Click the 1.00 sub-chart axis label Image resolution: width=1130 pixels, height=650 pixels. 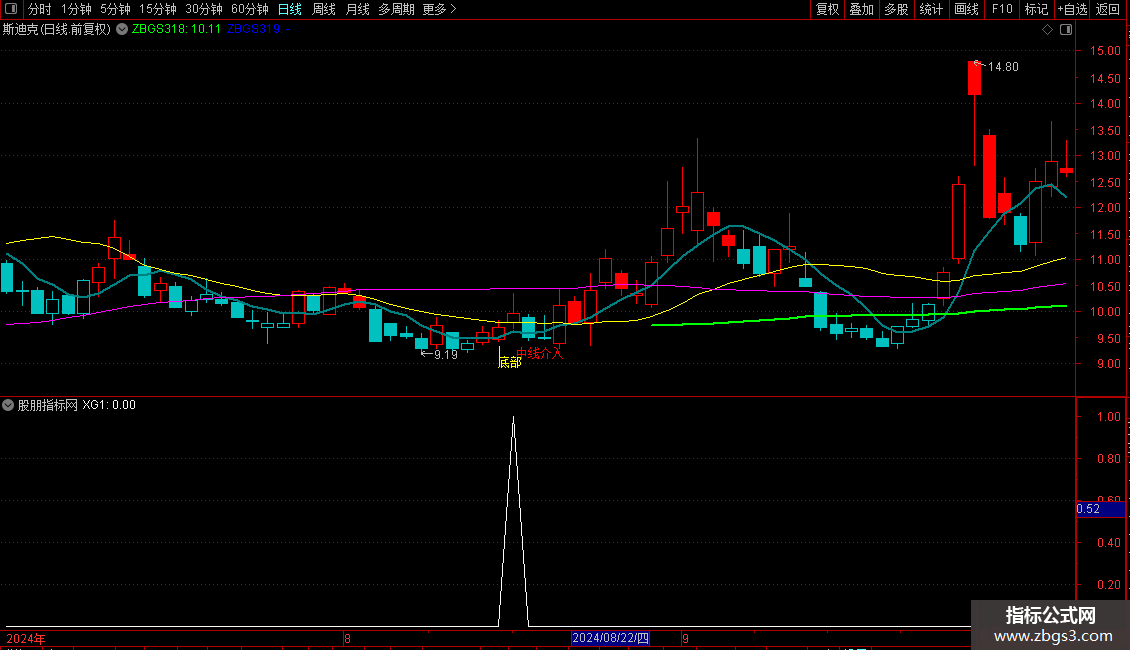1108,417
